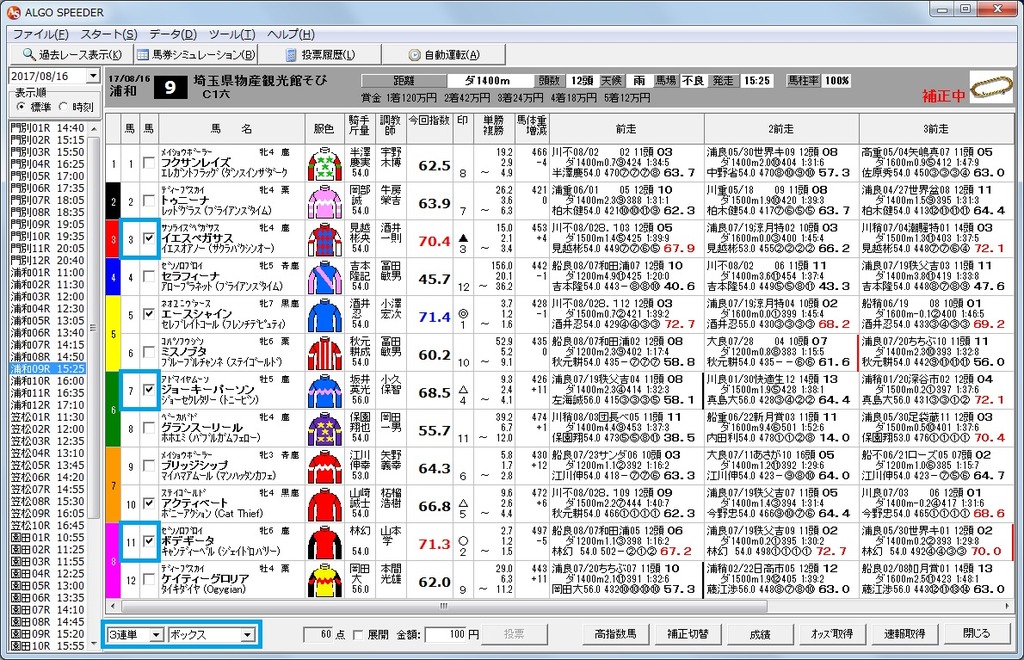Select race 笠松01R 11:30 in the list
The image size is (1024, 660).
[48, 416]
